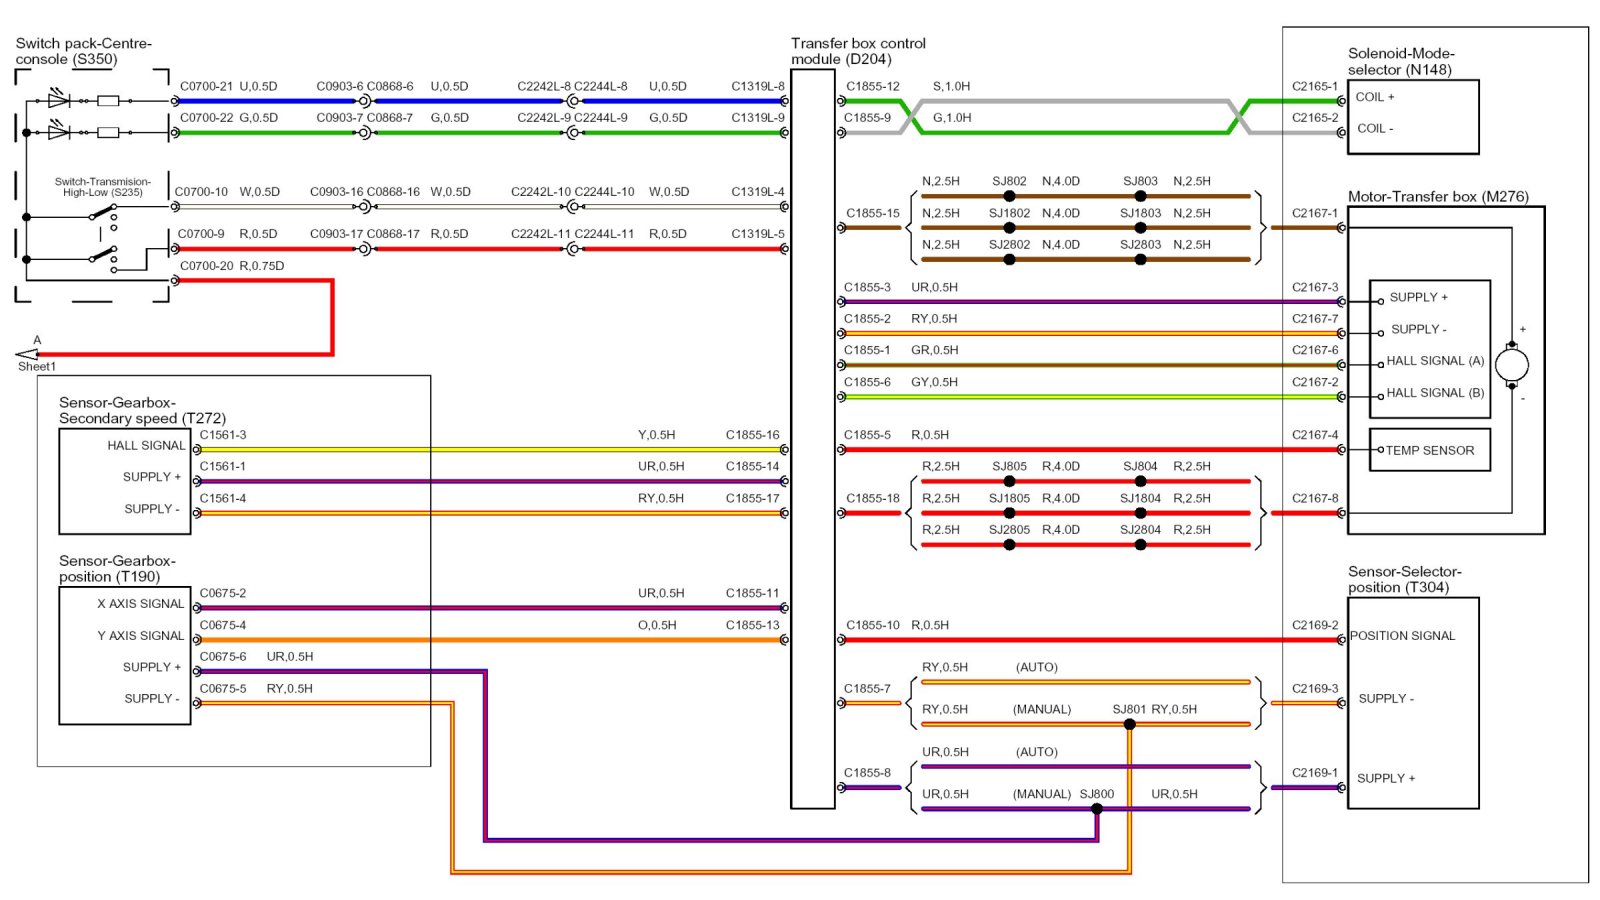1600x900 pixels.
Task: Click the SJ801 splice junction dot
Action: coord(1129,724)
